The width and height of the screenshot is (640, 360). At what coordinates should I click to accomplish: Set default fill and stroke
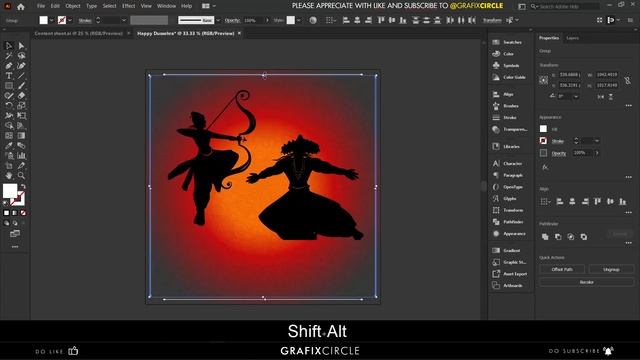point(6,202)
